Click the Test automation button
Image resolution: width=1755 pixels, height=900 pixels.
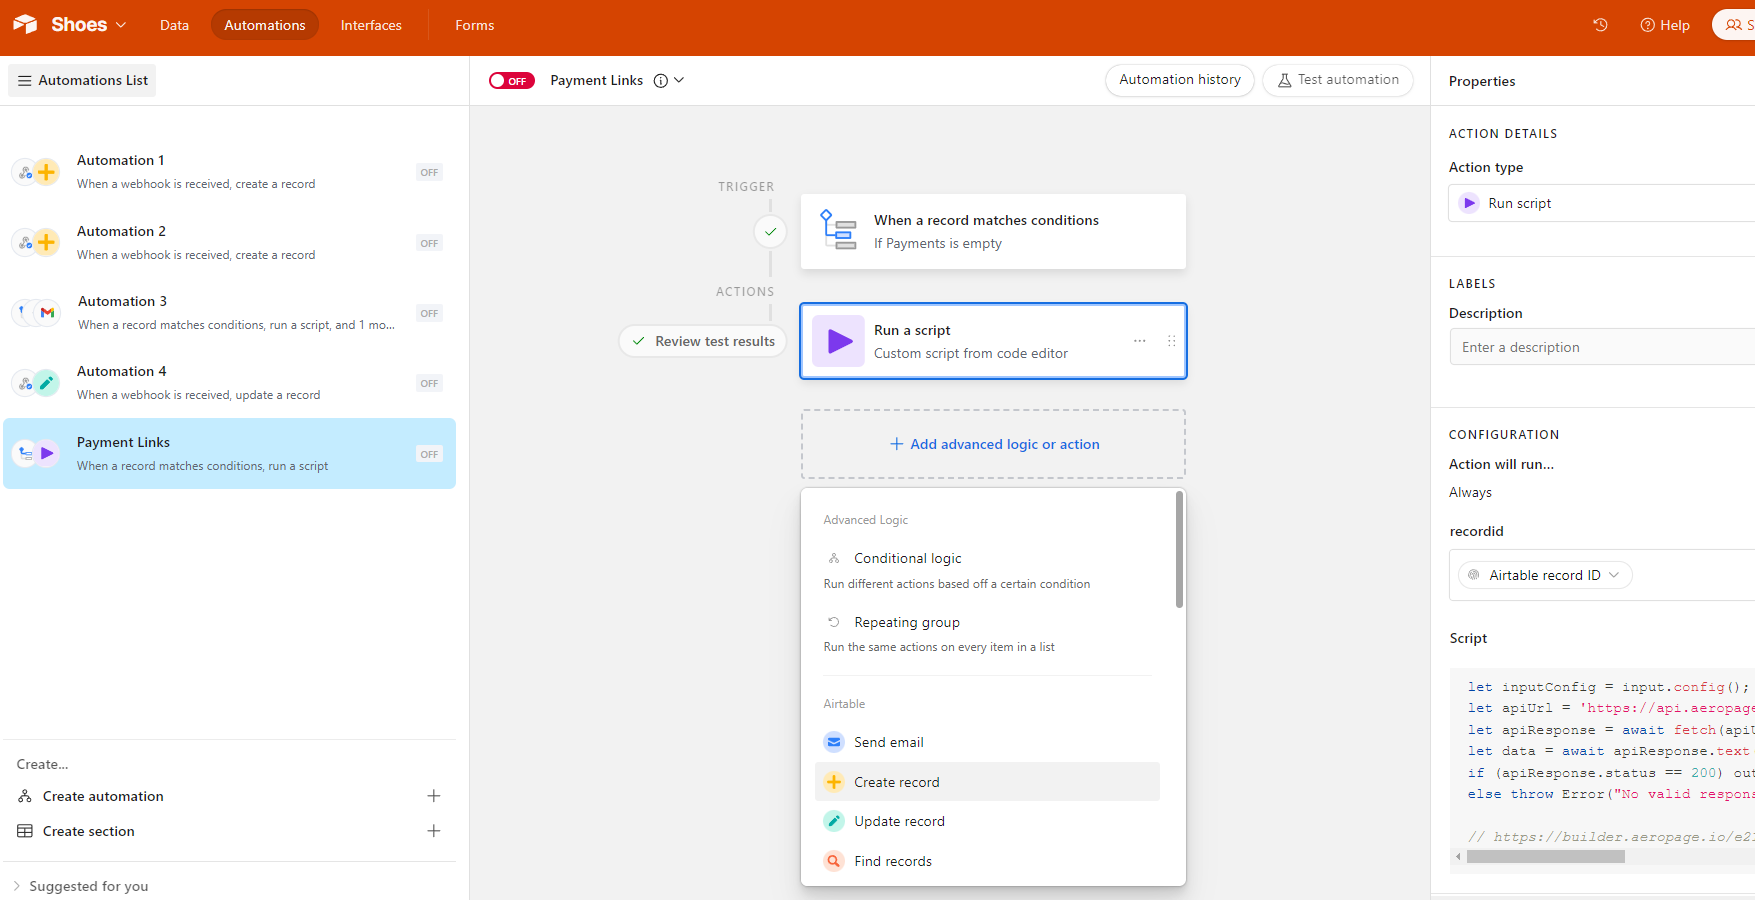(1338, 80)
